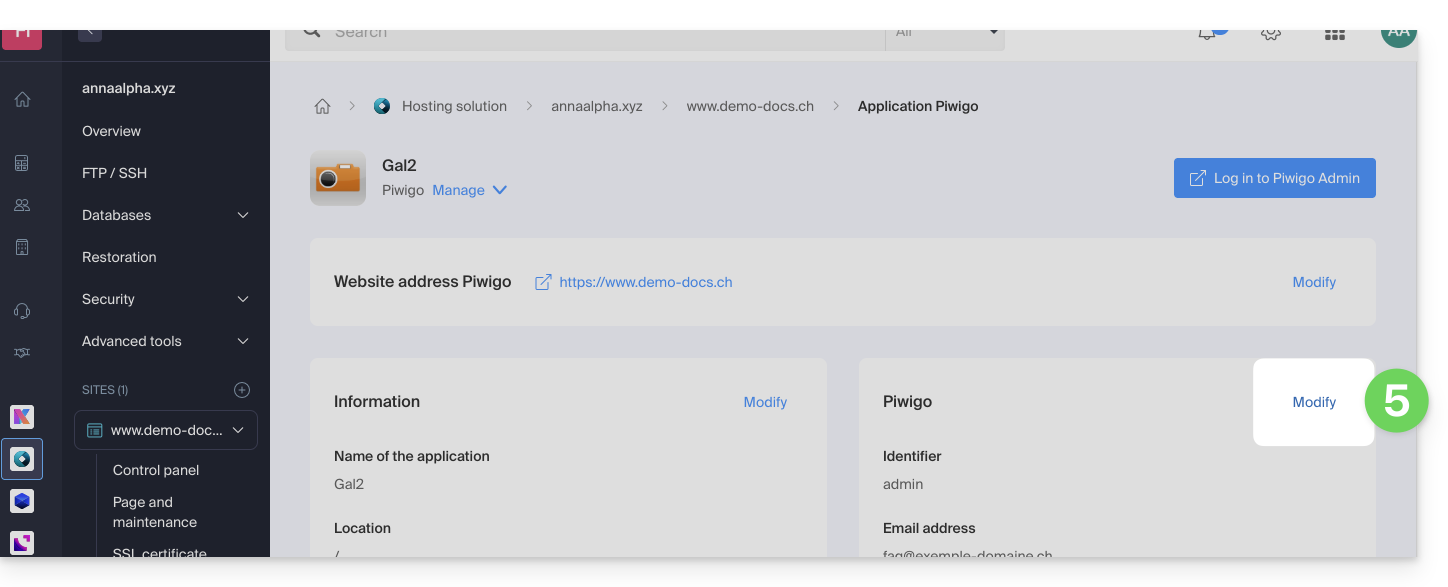Open the www.demo-docs site dropdown

[166, 430]
